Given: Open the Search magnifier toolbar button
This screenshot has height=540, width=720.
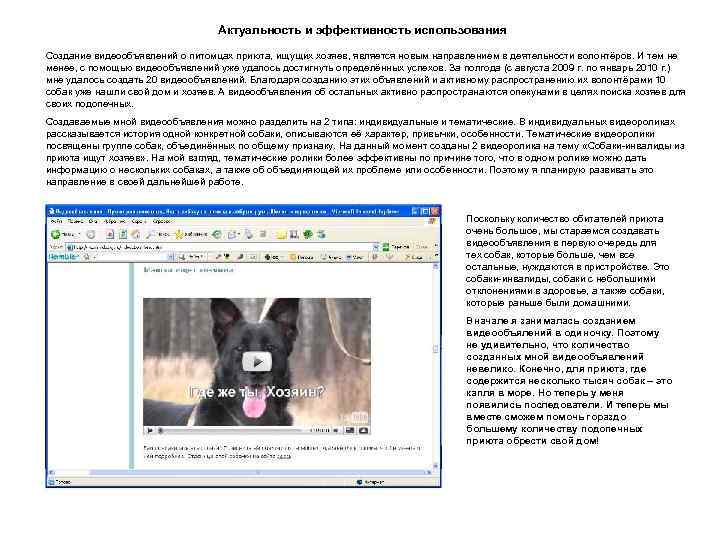Looking at the screenshot, I should pyautogui.click(x=158, y=234).
